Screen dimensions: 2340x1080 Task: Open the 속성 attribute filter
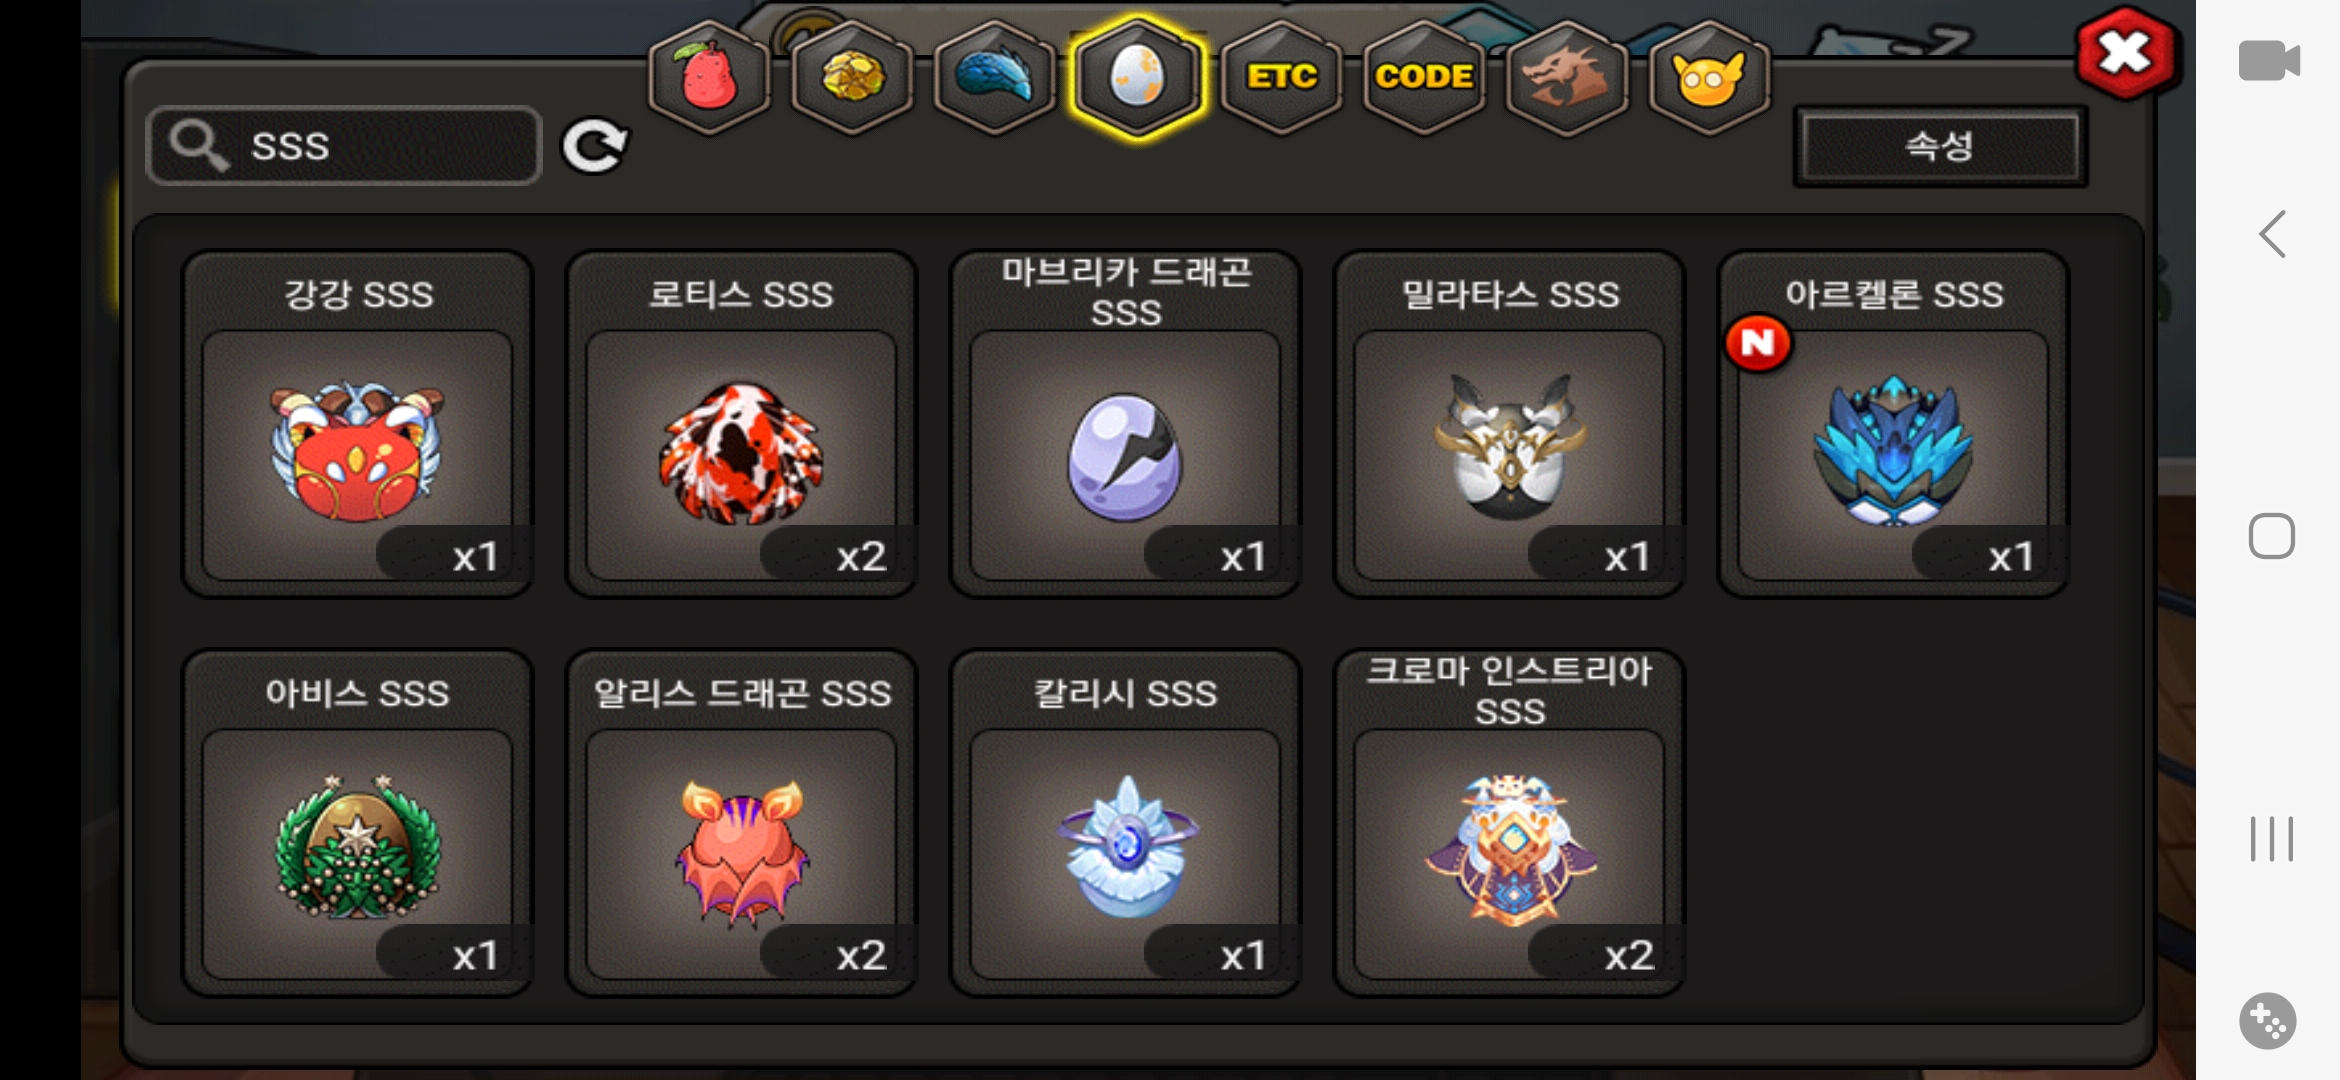(x=1940, y=146)
